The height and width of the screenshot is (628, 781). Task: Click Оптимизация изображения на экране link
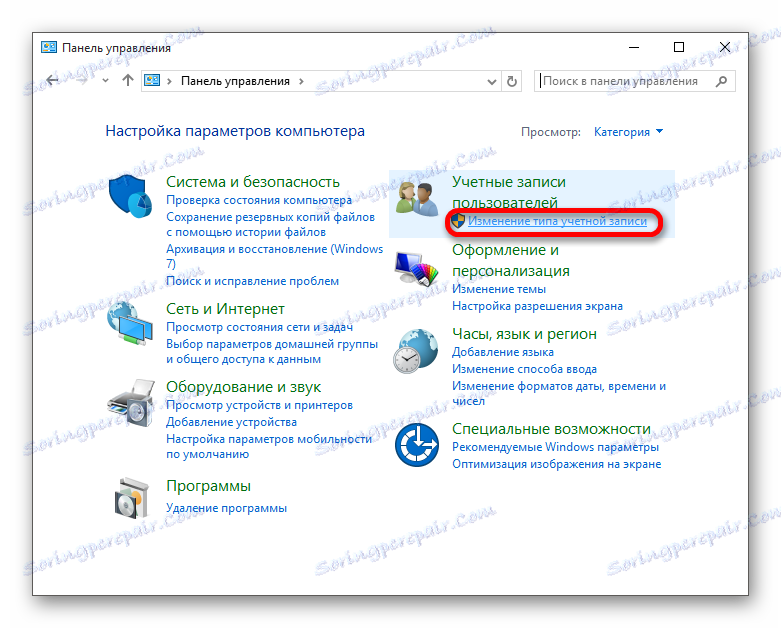[x=556, y=464]
